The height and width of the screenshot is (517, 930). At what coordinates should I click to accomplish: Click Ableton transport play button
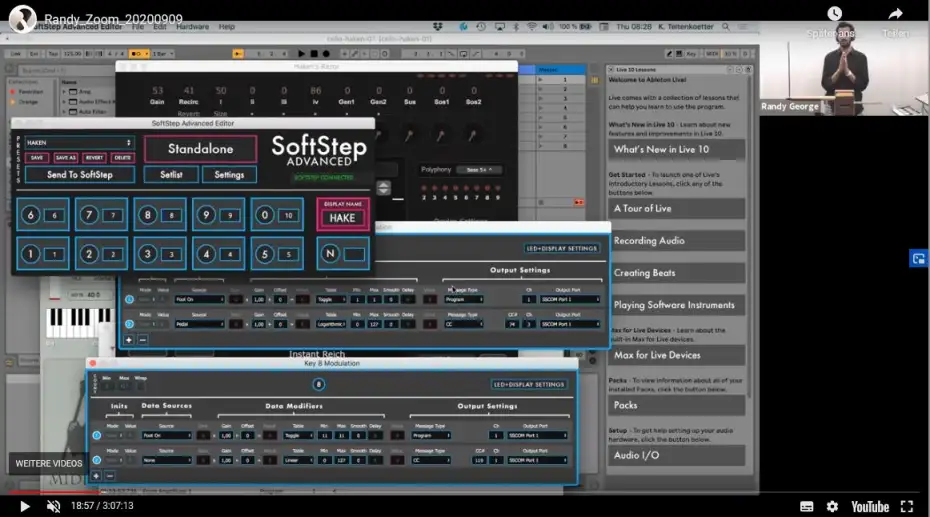pos(301,53)
